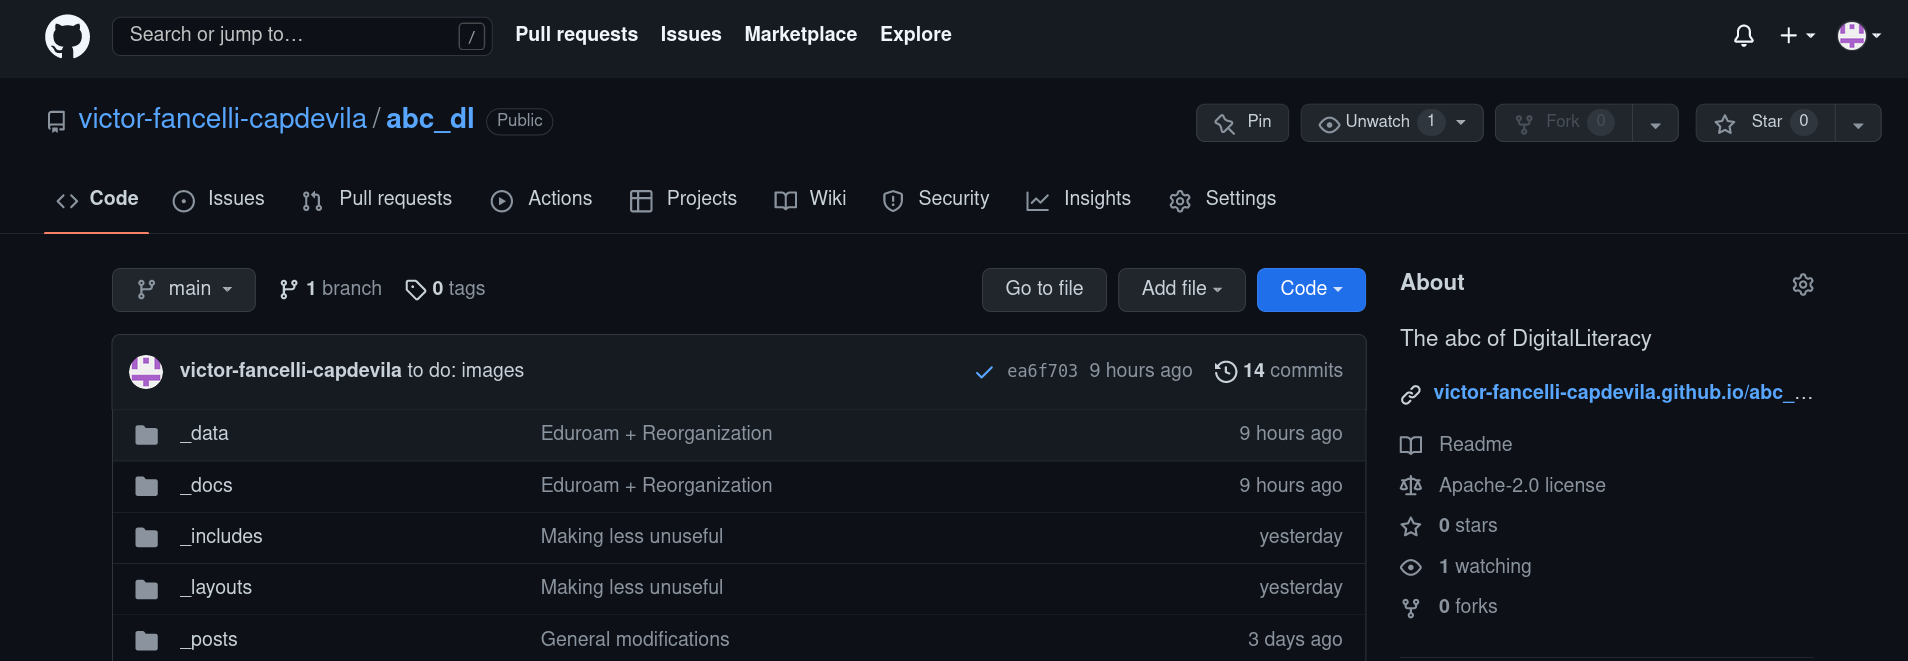Click the _includes folder icon

tap(147, 538)
